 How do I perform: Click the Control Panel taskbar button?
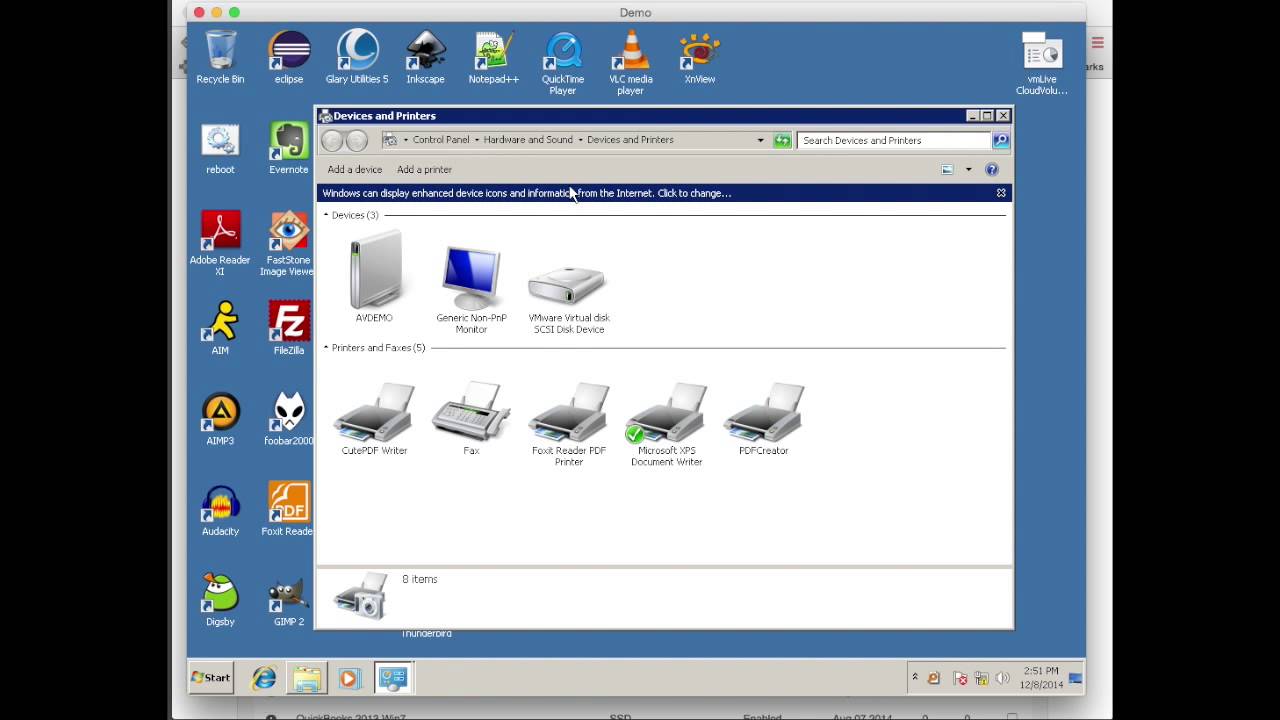click(x=392, y=678)
